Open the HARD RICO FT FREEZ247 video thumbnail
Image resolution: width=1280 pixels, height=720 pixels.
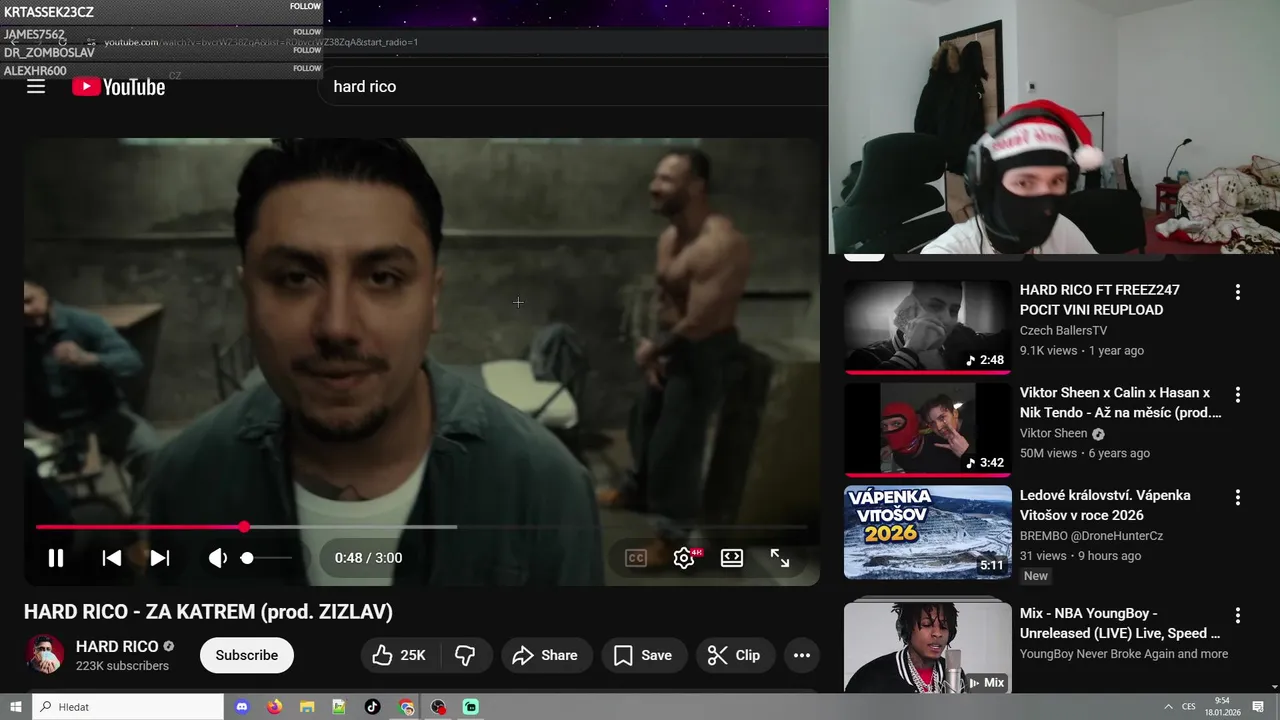pos(928,327)
